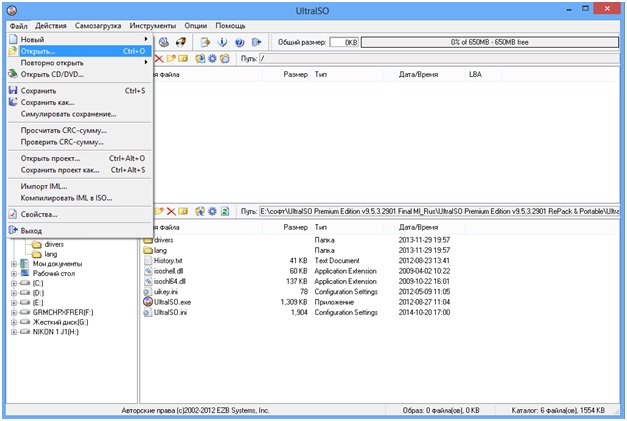
Task: Expand the Жесткий диск(G:) node
Action: pyautogui.click(x=14, y=322)
